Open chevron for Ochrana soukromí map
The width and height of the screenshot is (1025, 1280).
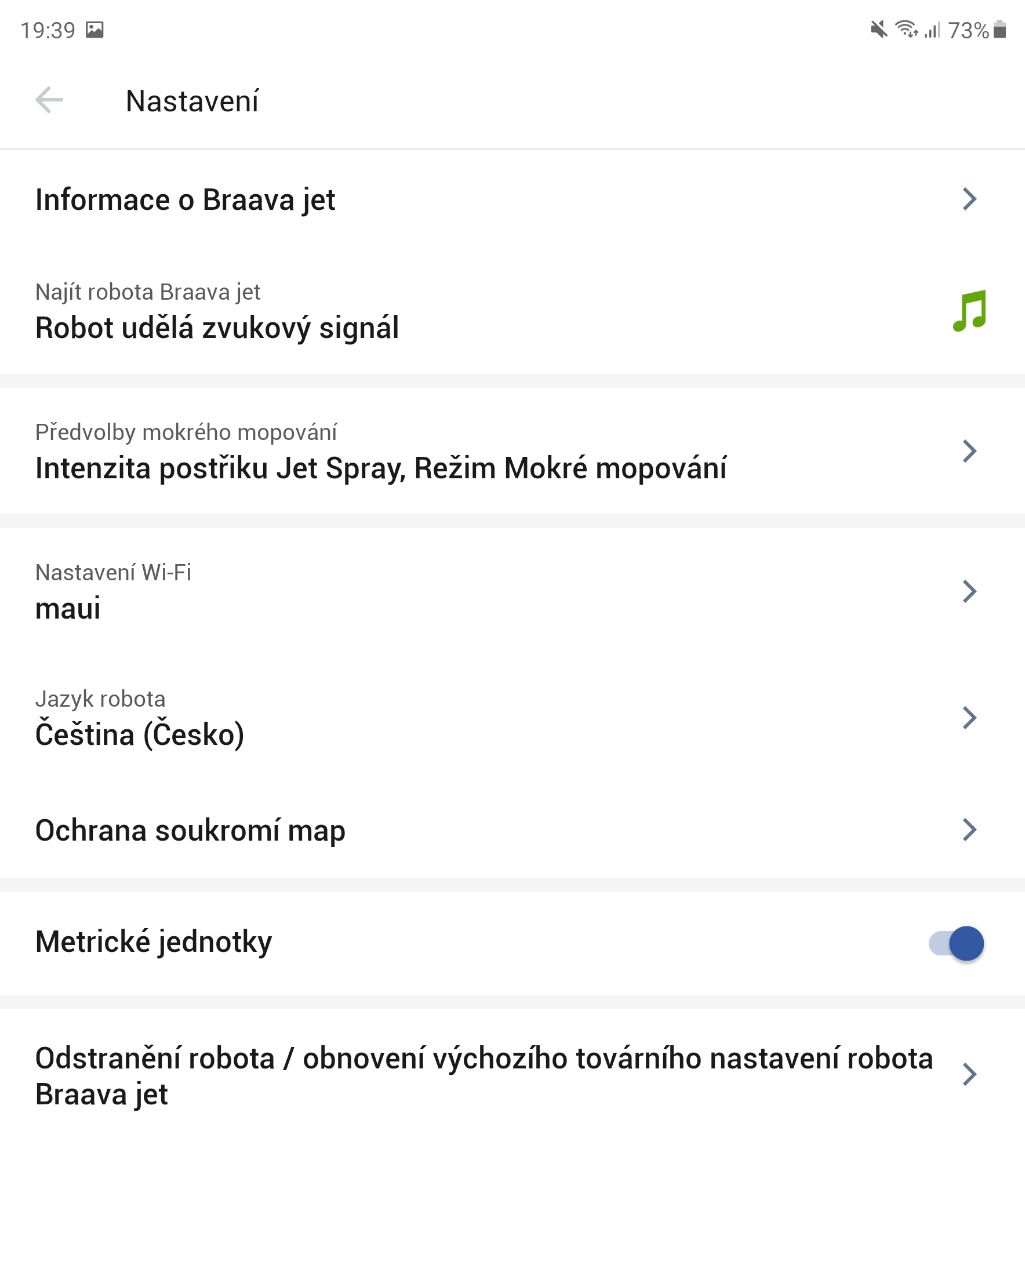[x=969, y=829]
